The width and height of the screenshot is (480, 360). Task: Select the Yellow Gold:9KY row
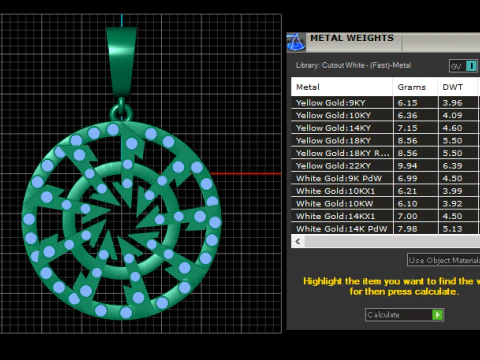[386, 103]
